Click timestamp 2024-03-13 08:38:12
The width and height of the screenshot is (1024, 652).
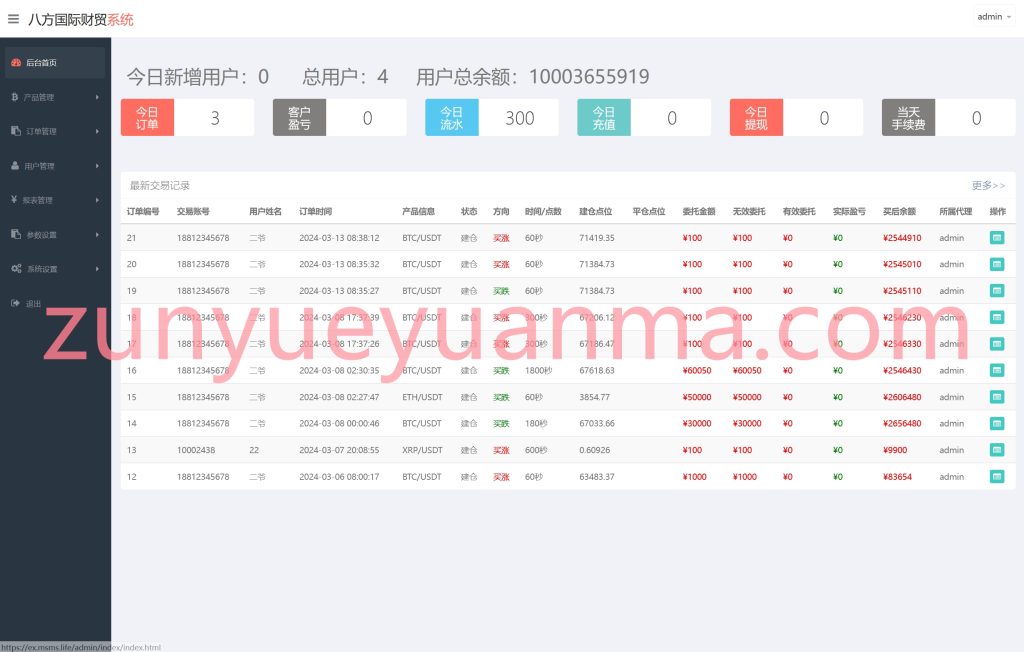(x=339, y=238)
